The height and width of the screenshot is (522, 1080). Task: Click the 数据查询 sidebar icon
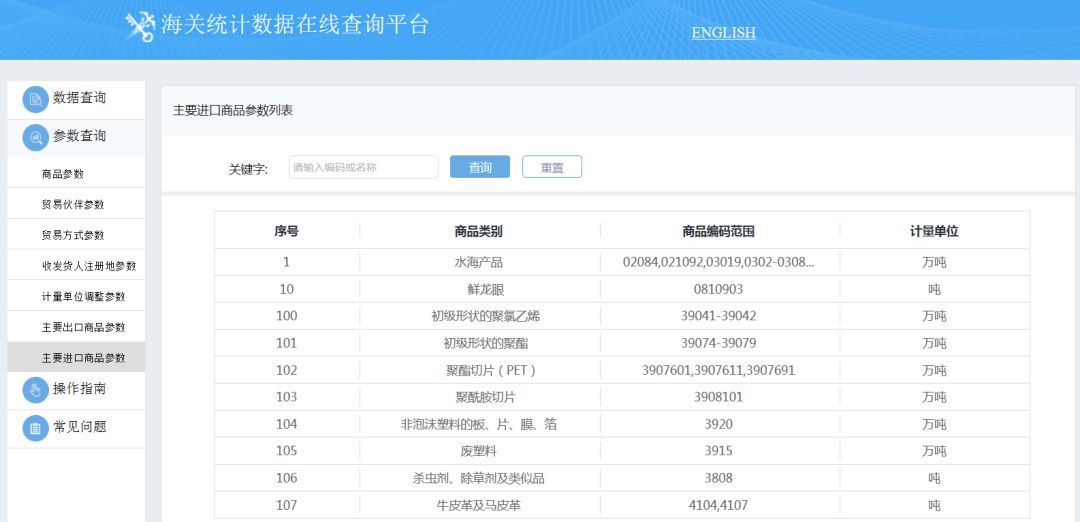pos(35,99)
